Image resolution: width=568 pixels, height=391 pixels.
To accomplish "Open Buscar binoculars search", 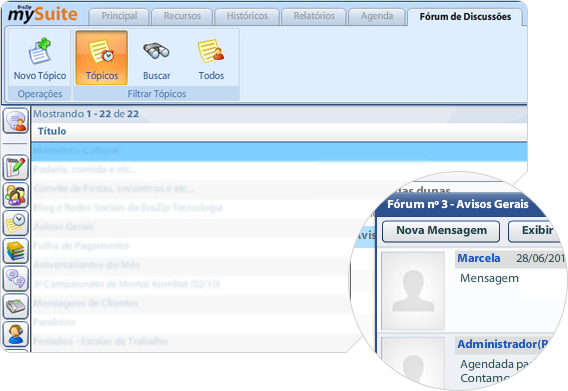I will 156,58.
